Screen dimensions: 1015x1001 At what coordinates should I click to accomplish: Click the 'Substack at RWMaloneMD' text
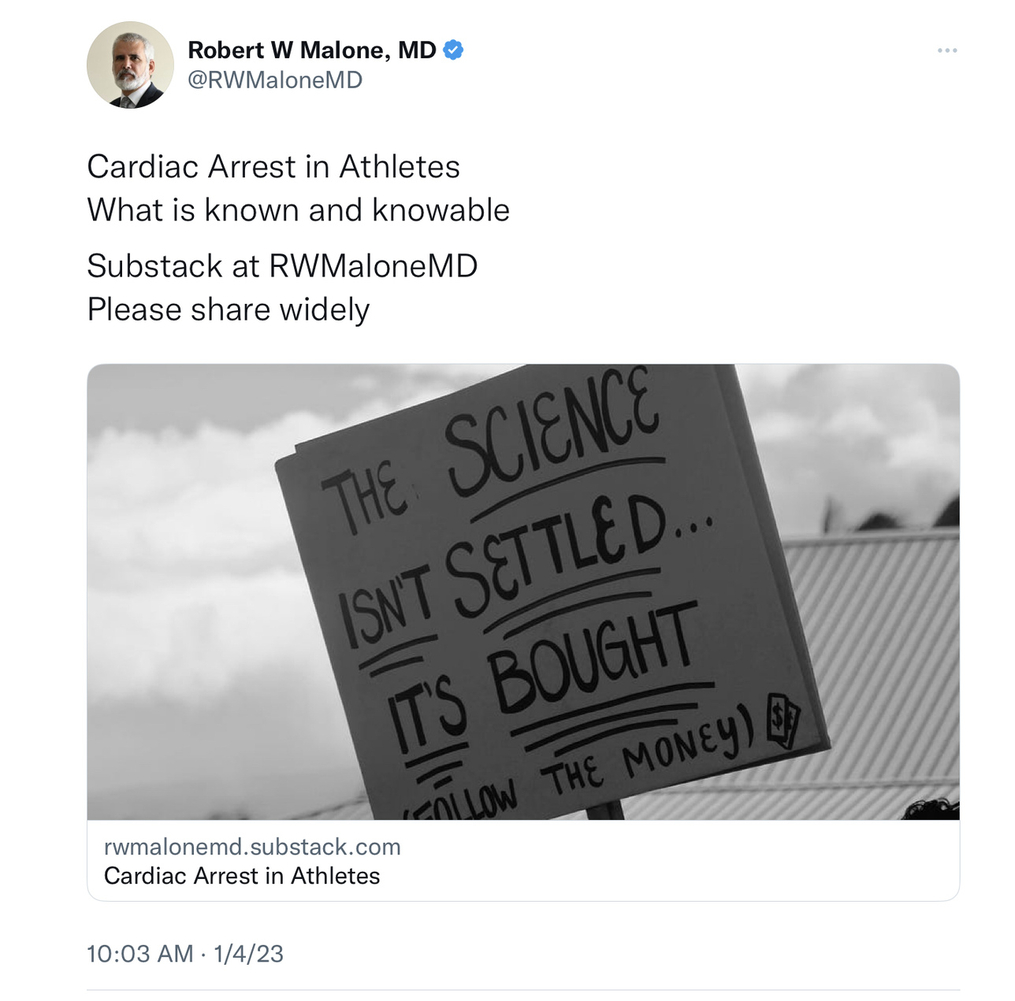tap(282, 265)
